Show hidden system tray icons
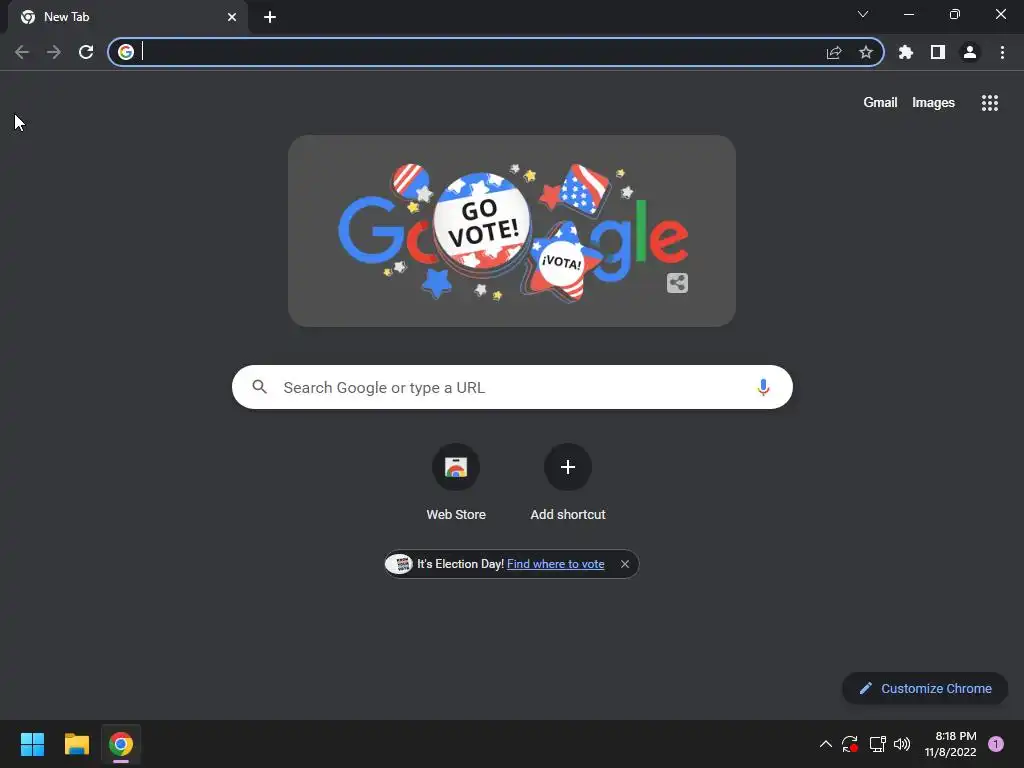 pyautogui.click(x=825, y=744)
